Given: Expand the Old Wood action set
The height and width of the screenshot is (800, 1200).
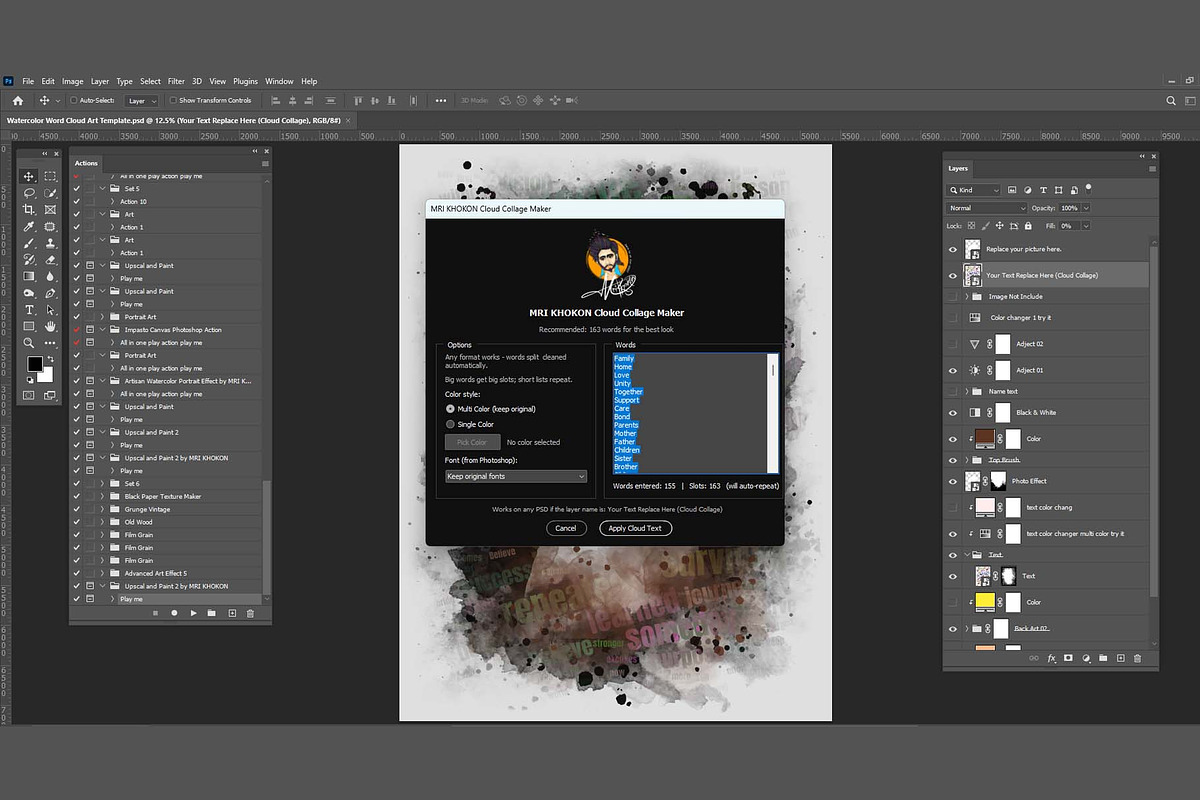Looking at the screenshot, I should (x=102, y=522).
